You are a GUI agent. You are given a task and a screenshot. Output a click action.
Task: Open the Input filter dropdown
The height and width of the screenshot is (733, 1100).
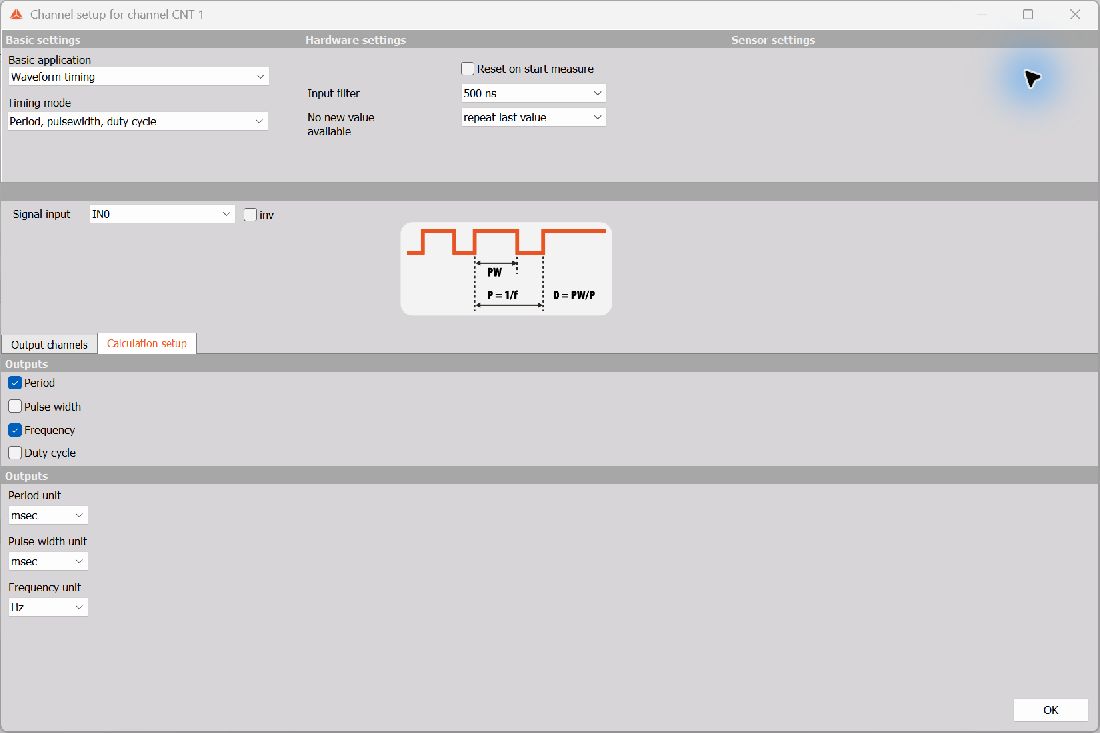click(533, 93)
